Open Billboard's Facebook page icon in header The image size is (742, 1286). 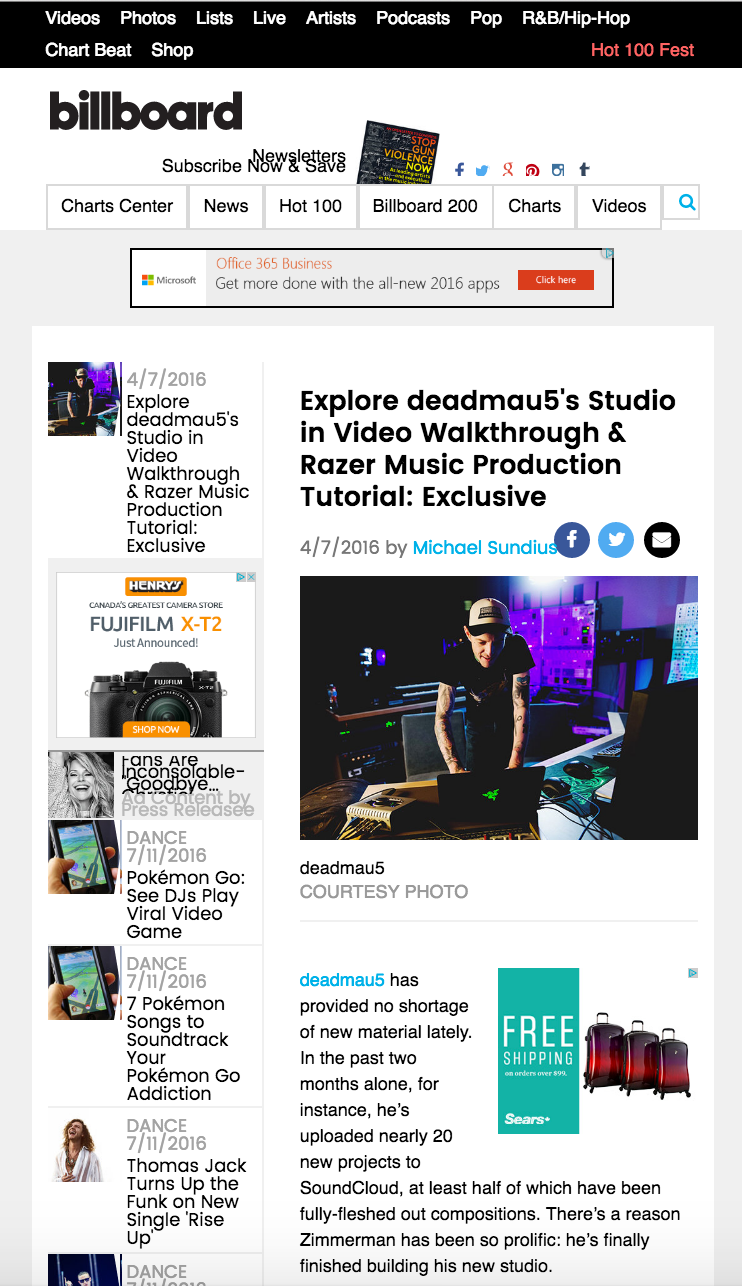click(459, 170)
